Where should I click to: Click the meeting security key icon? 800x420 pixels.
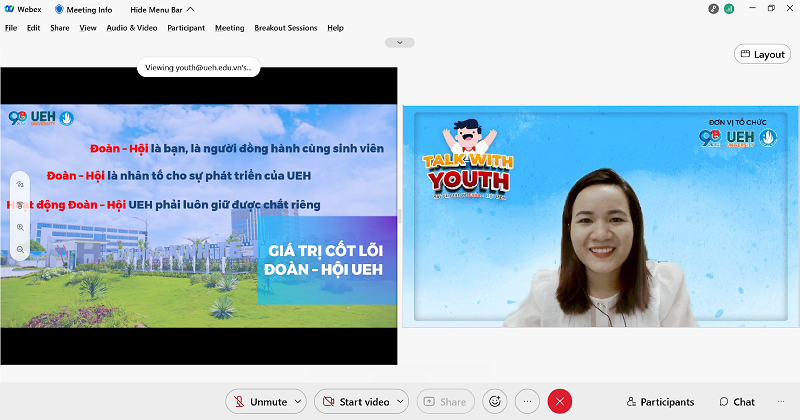point(713,9)
